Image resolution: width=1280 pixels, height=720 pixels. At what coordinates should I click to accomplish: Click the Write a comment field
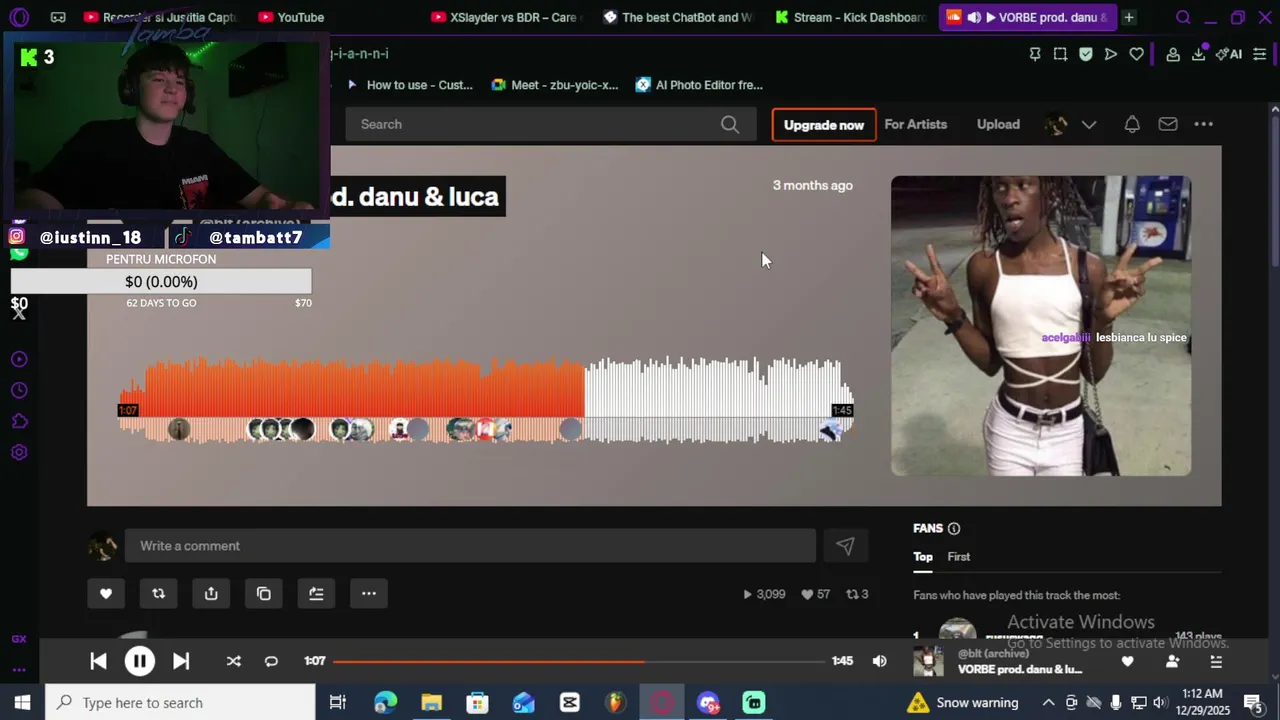(470, 546)
